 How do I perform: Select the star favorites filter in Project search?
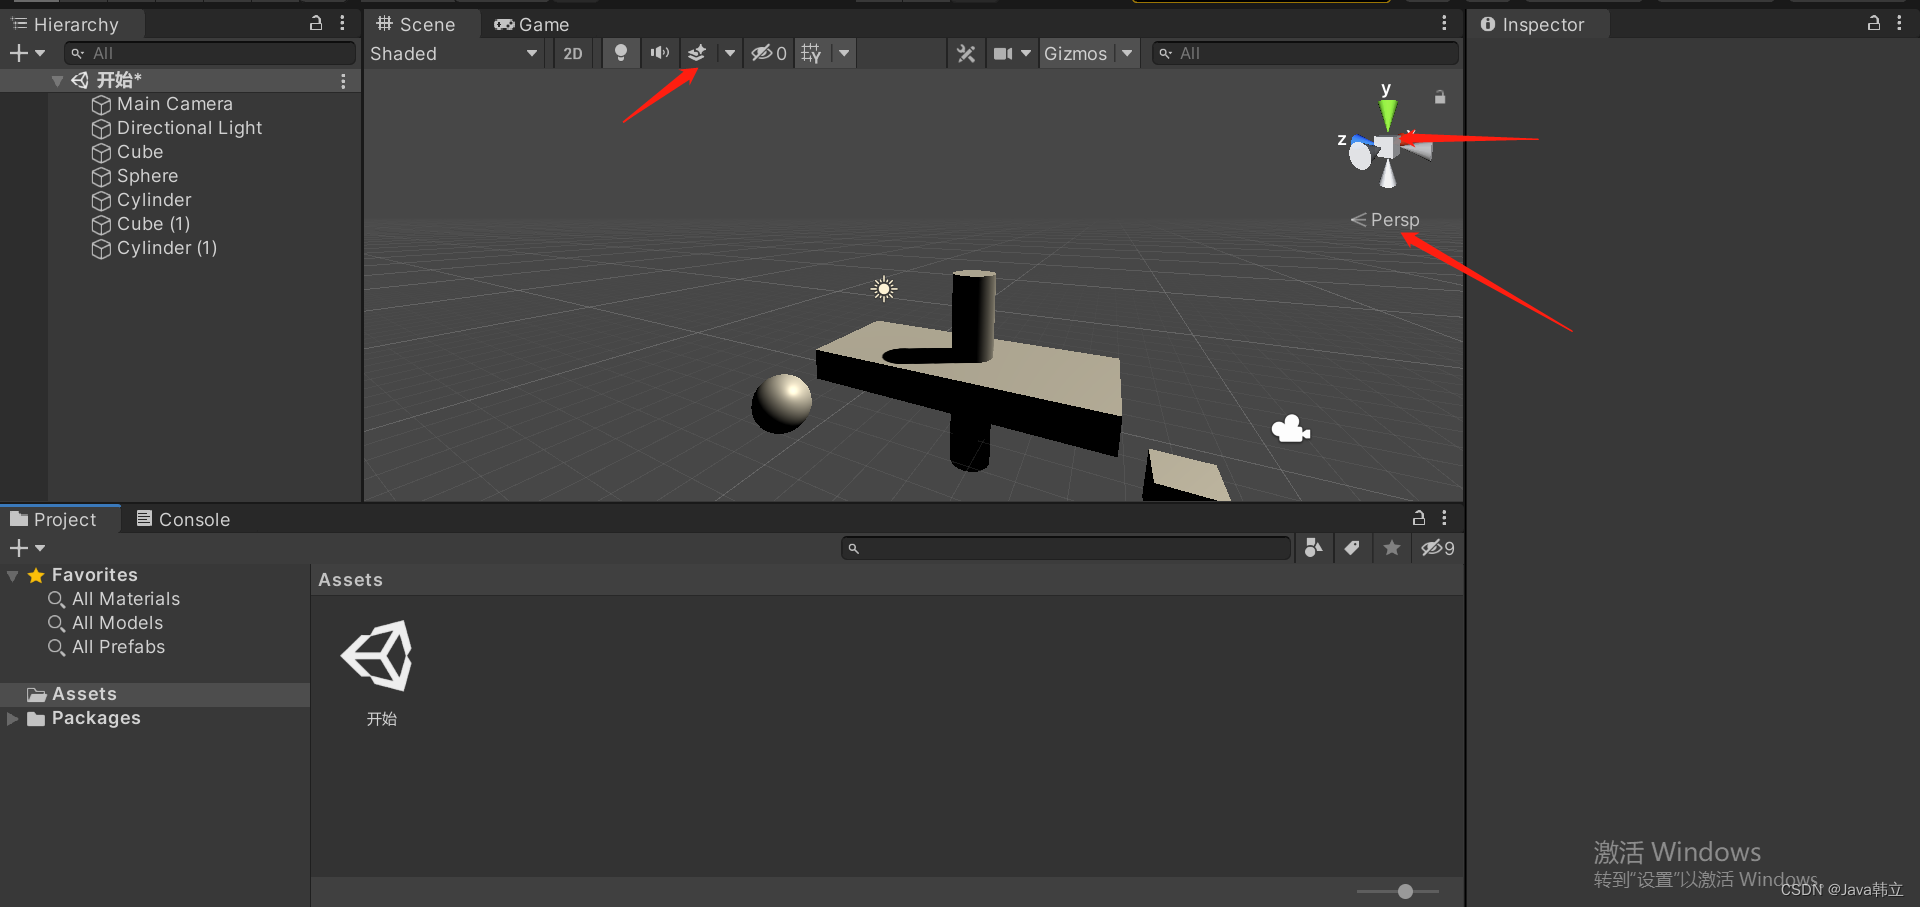click(x=1391, y=547)
